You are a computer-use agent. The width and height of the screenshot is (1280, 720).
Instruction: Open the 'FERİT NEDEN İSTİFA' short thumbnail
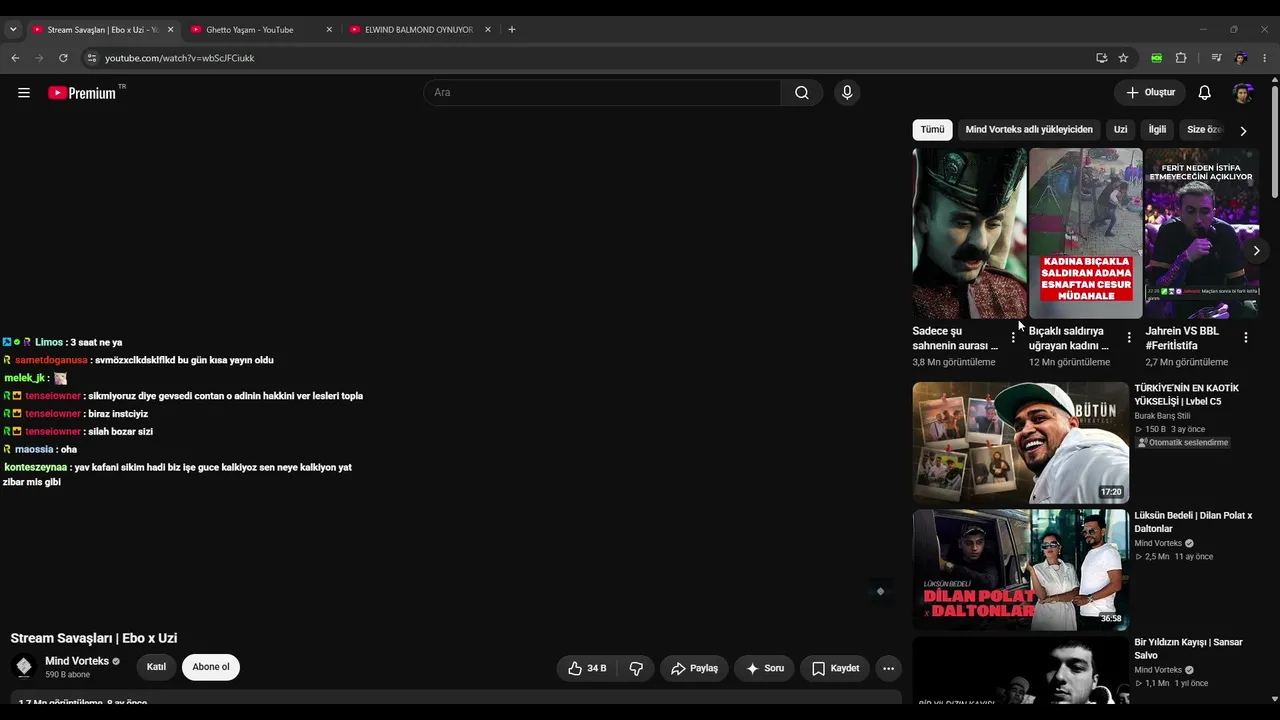[1201, 233]
